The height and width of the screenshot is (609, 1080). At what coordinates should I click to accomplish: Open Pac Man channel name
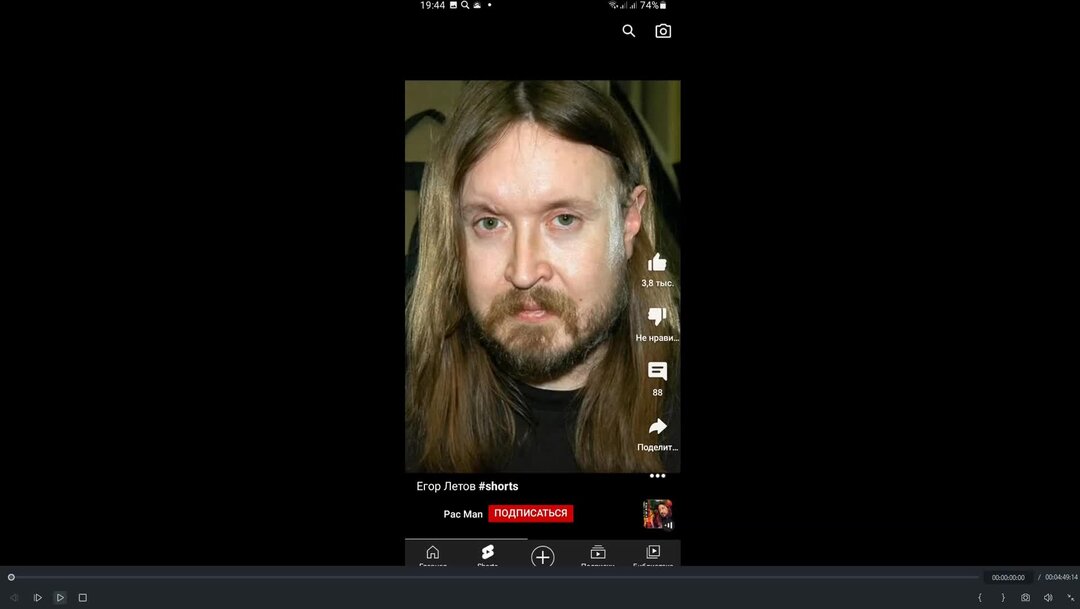point(463,514)
